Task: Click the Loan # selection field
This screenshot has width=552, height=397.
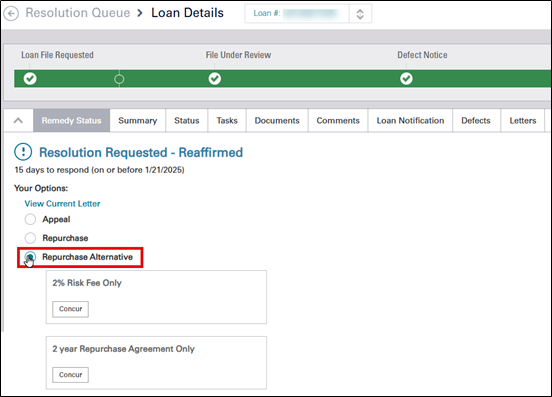Action: pos(297,14)
